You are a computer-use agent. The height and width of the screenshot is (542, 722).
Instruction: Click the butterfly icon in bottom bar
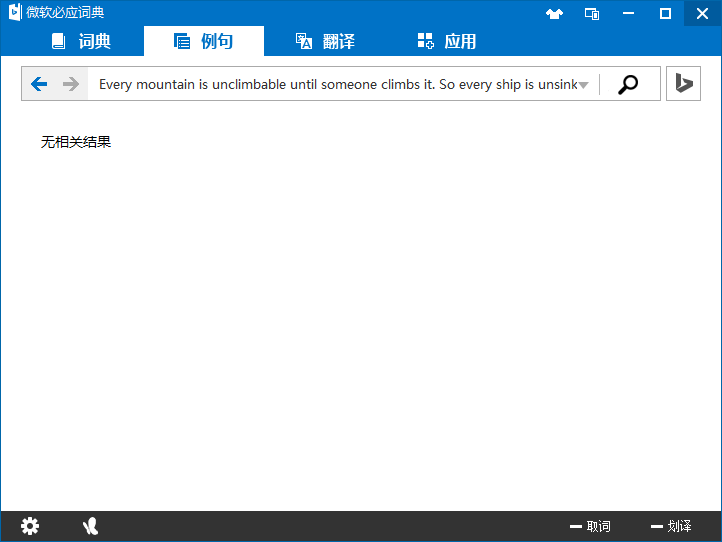tap(90, 526)
